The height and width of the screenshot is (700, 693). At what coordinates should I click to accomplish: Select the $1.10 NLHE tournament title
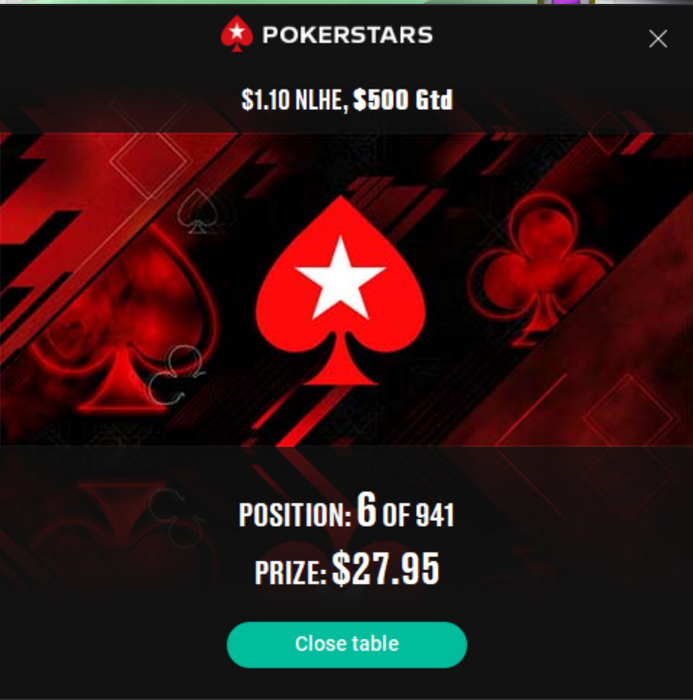coord(292,99)
